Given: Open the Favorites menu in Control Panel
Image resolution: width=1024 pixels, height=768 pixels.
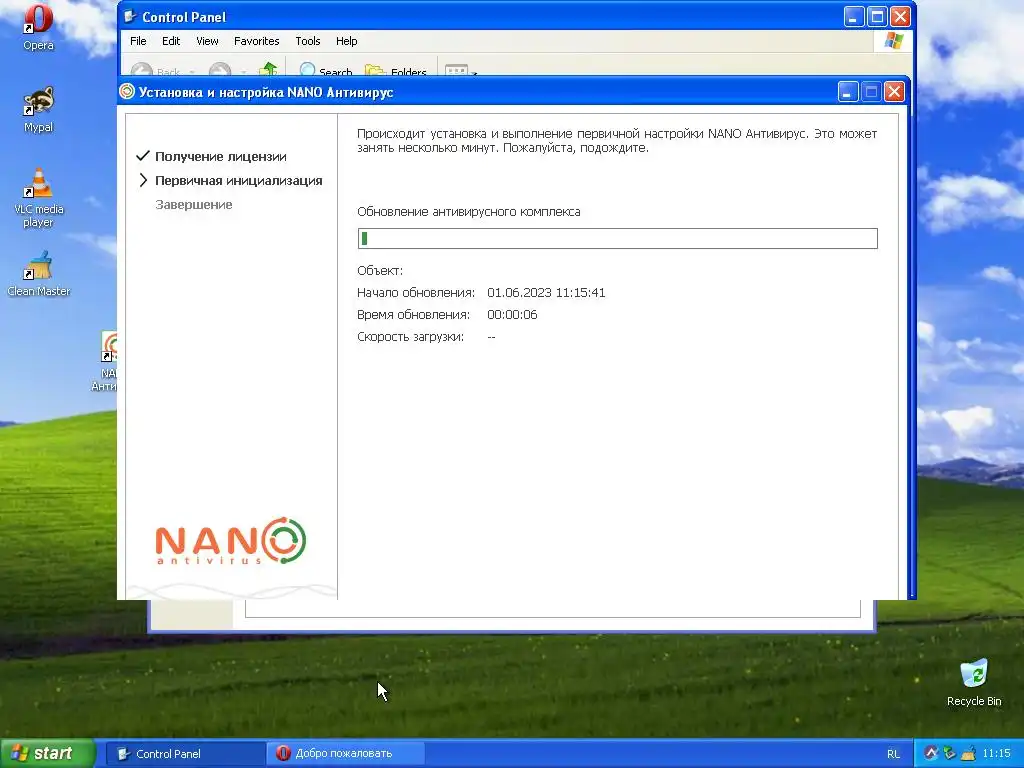Looking at the screenshot, I should pos(257,41).
